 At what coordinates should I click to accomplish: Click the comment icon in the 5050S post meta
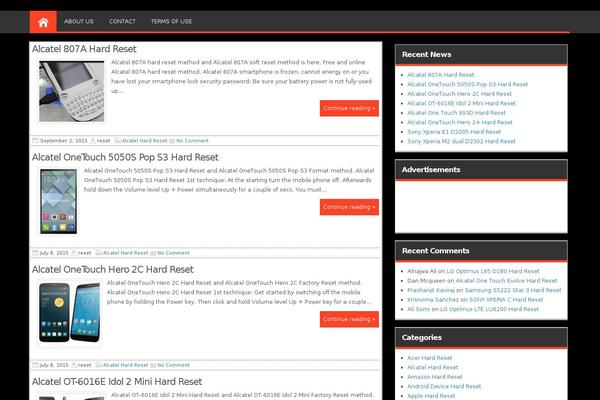(153, 253)
